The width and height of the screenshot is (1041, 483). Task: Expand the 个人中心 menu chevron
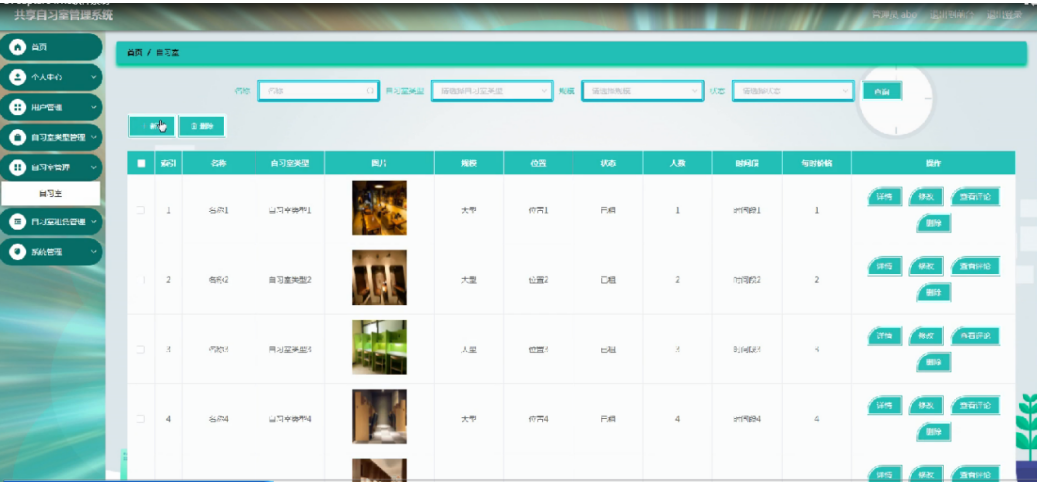click(94, 78)
